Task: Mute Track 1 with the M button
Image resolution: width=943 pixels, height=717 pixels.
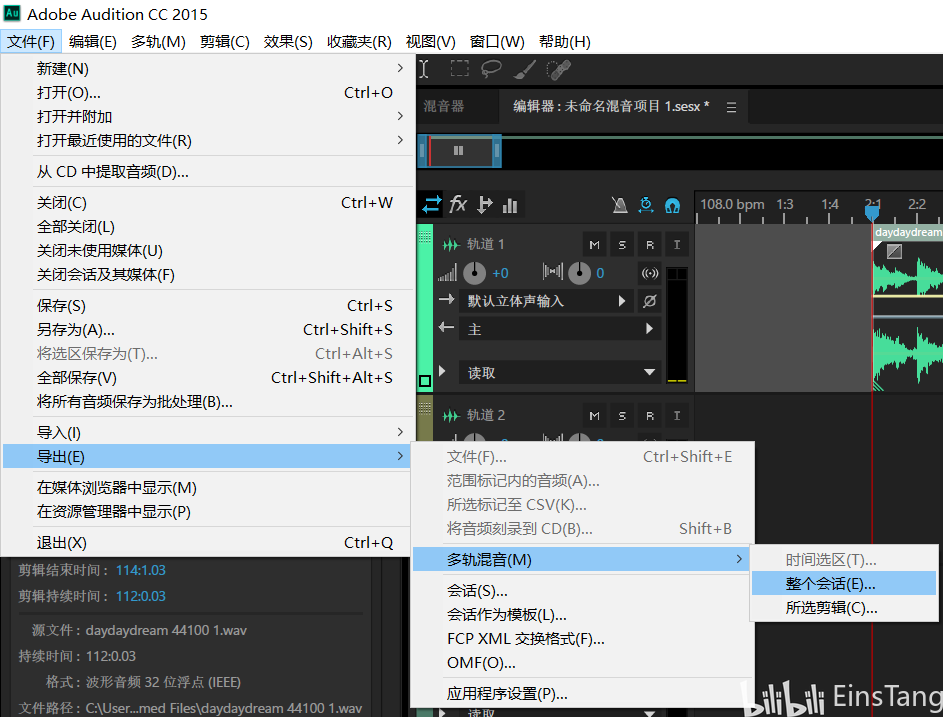Action: tap(594, 245)
